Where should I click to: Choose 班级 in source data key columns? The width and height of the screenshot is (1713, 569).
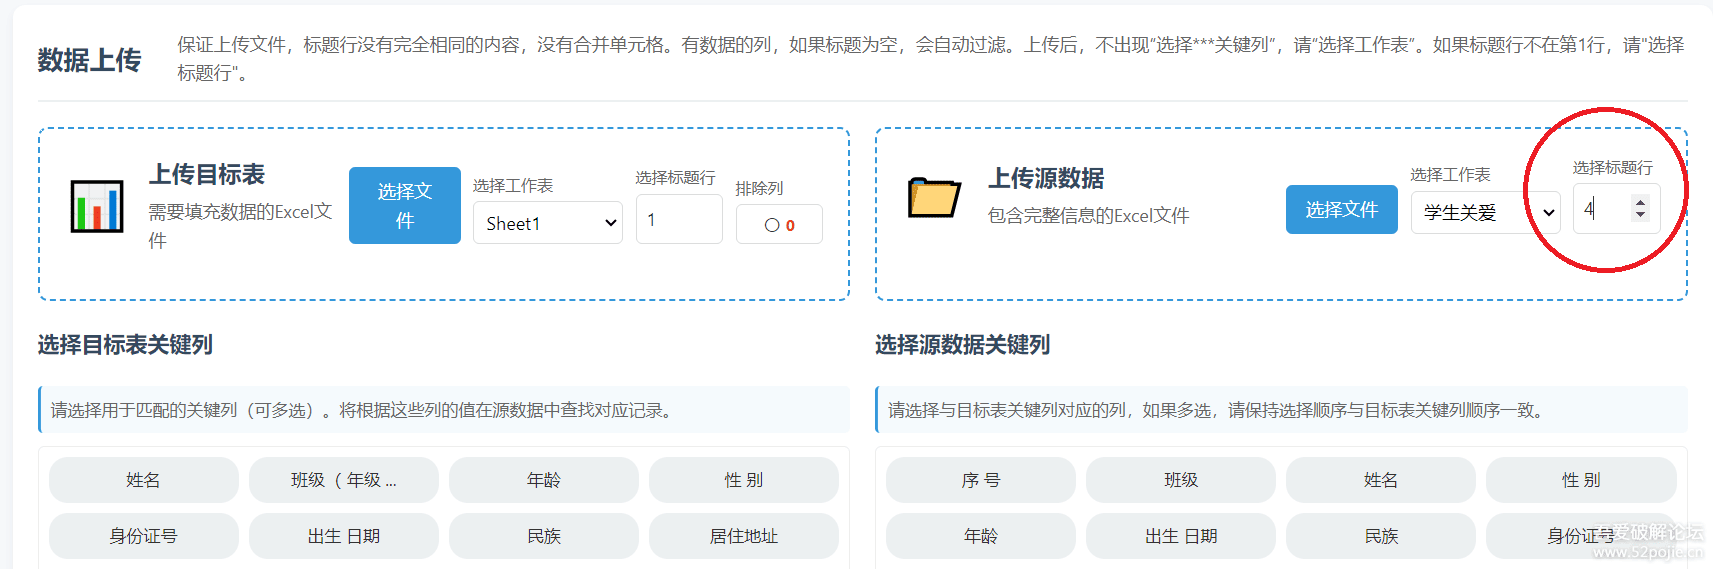click(x=1180, y=480)
